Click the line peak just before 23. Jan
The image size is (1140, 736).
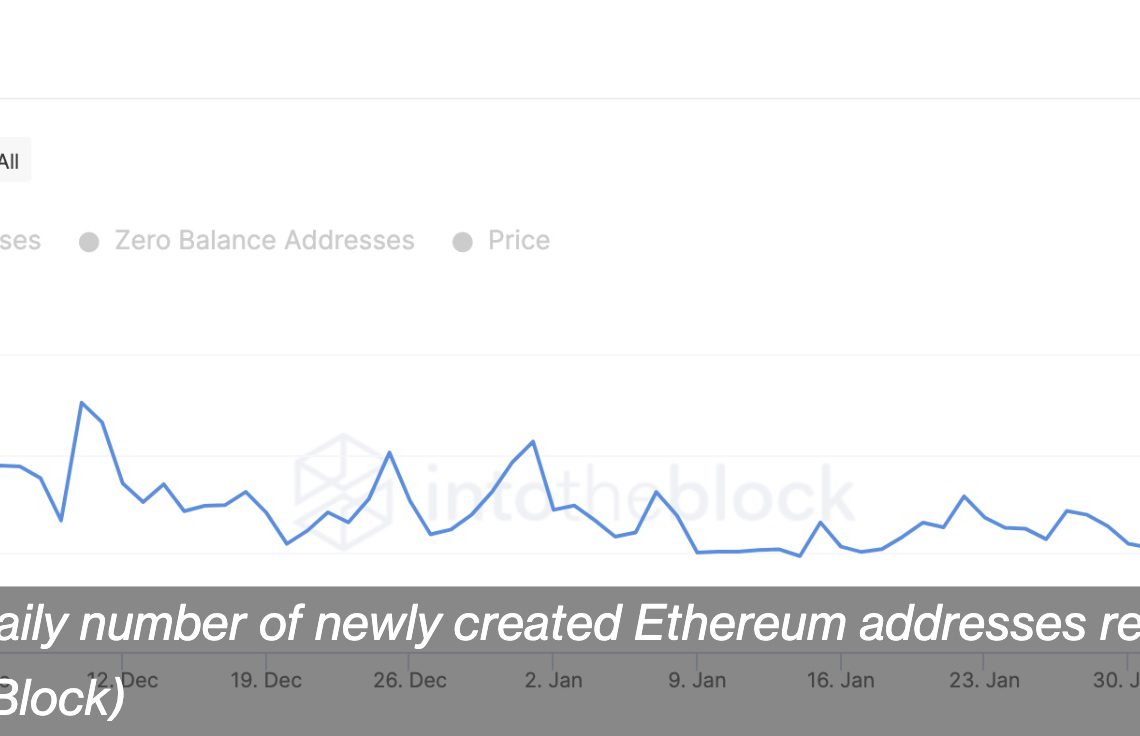[x=964, y=496]
